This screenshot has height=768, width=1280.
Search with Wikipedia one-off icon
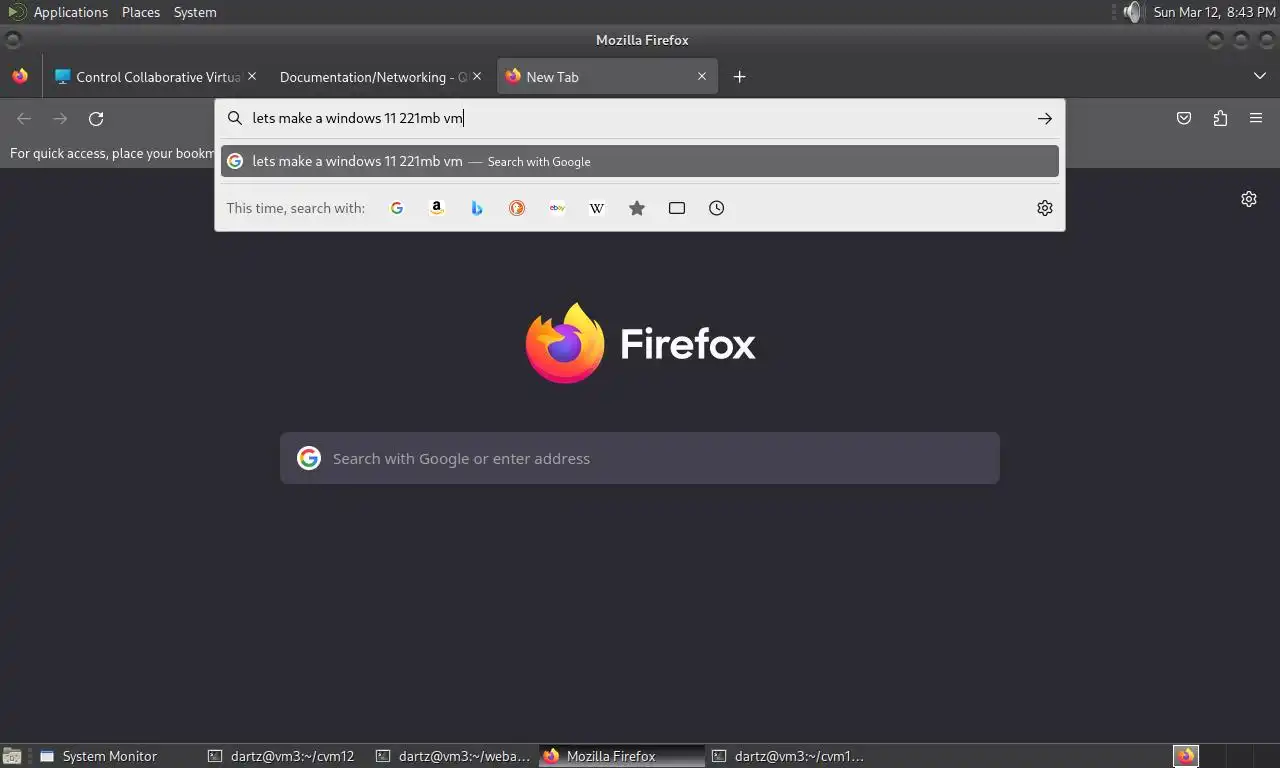click(597, 208)
